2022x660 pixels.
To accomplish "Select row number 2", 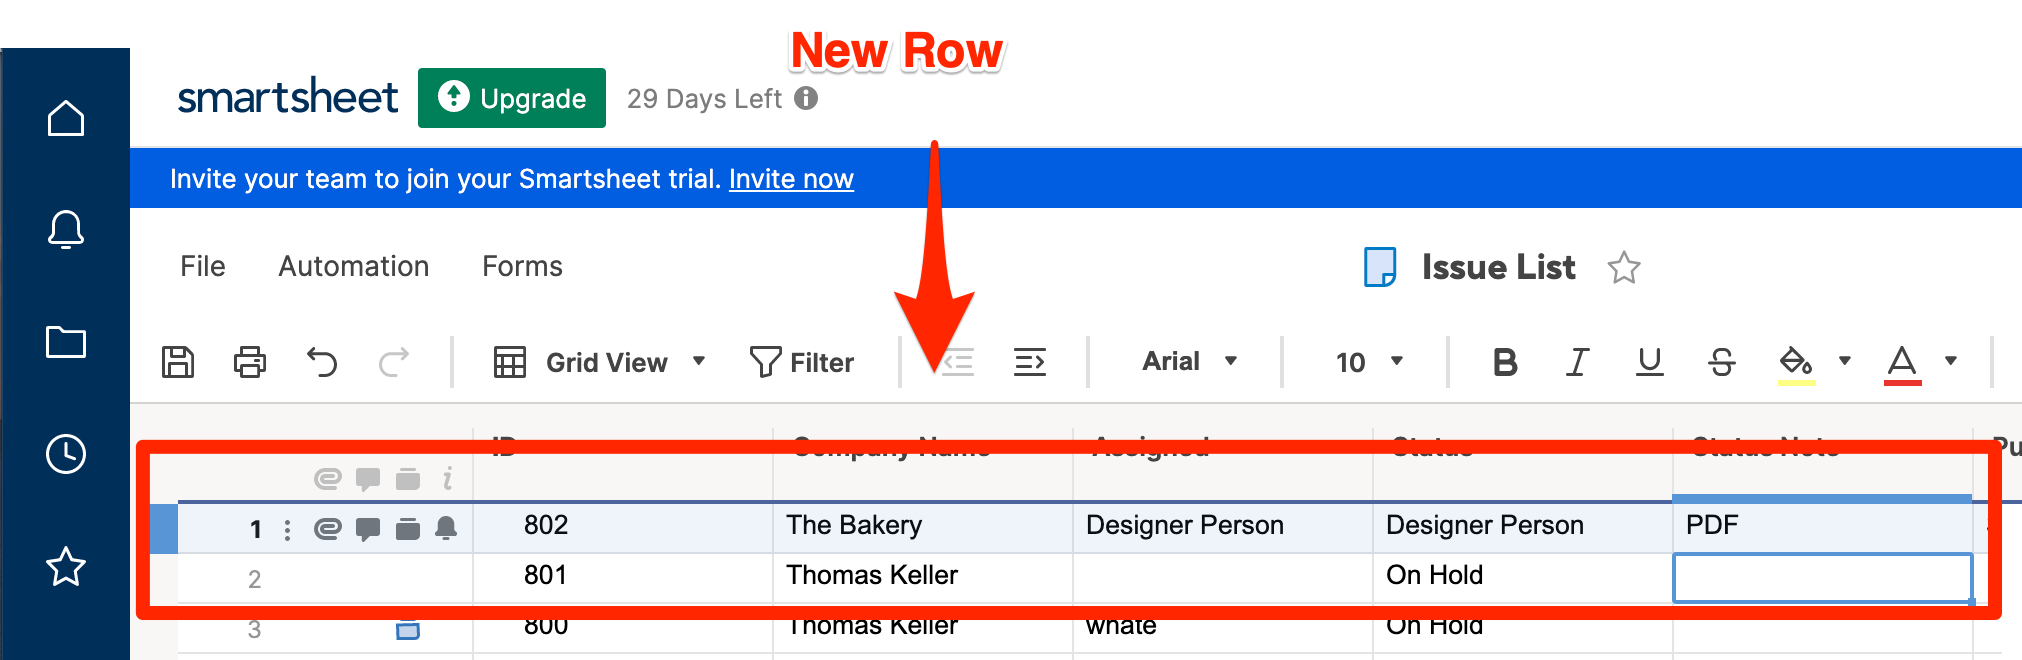I will pyautogui.click(x=254, y=579).
